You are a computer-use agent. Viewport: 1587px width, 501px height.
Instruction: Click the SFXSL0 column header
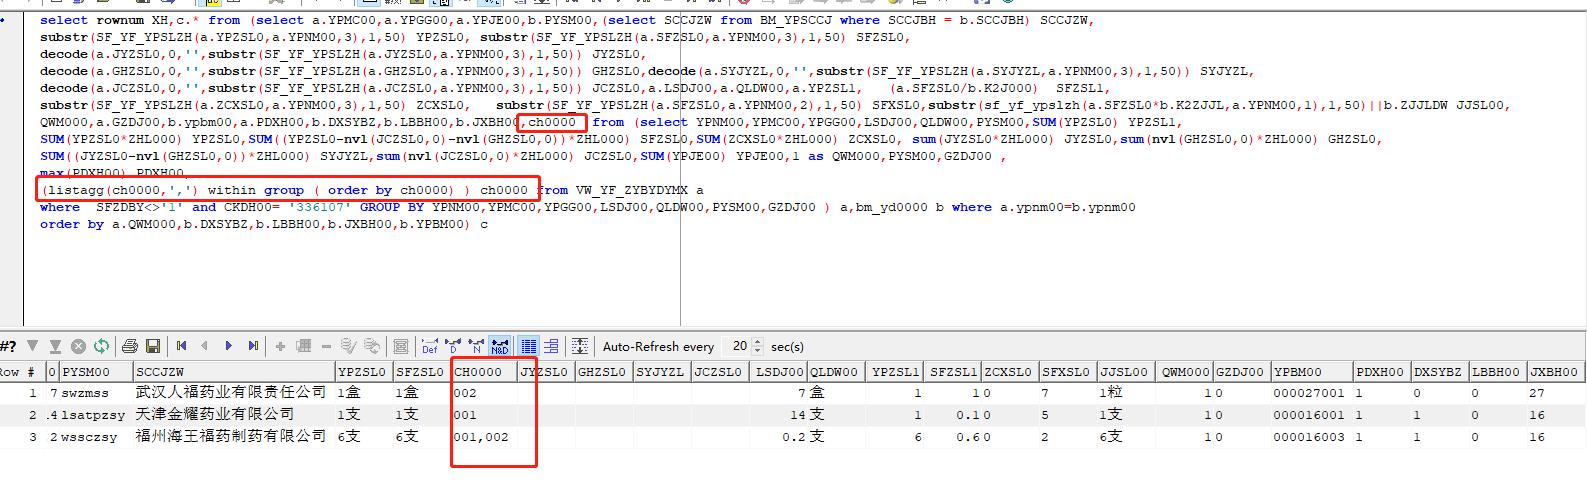[1066, 371]
